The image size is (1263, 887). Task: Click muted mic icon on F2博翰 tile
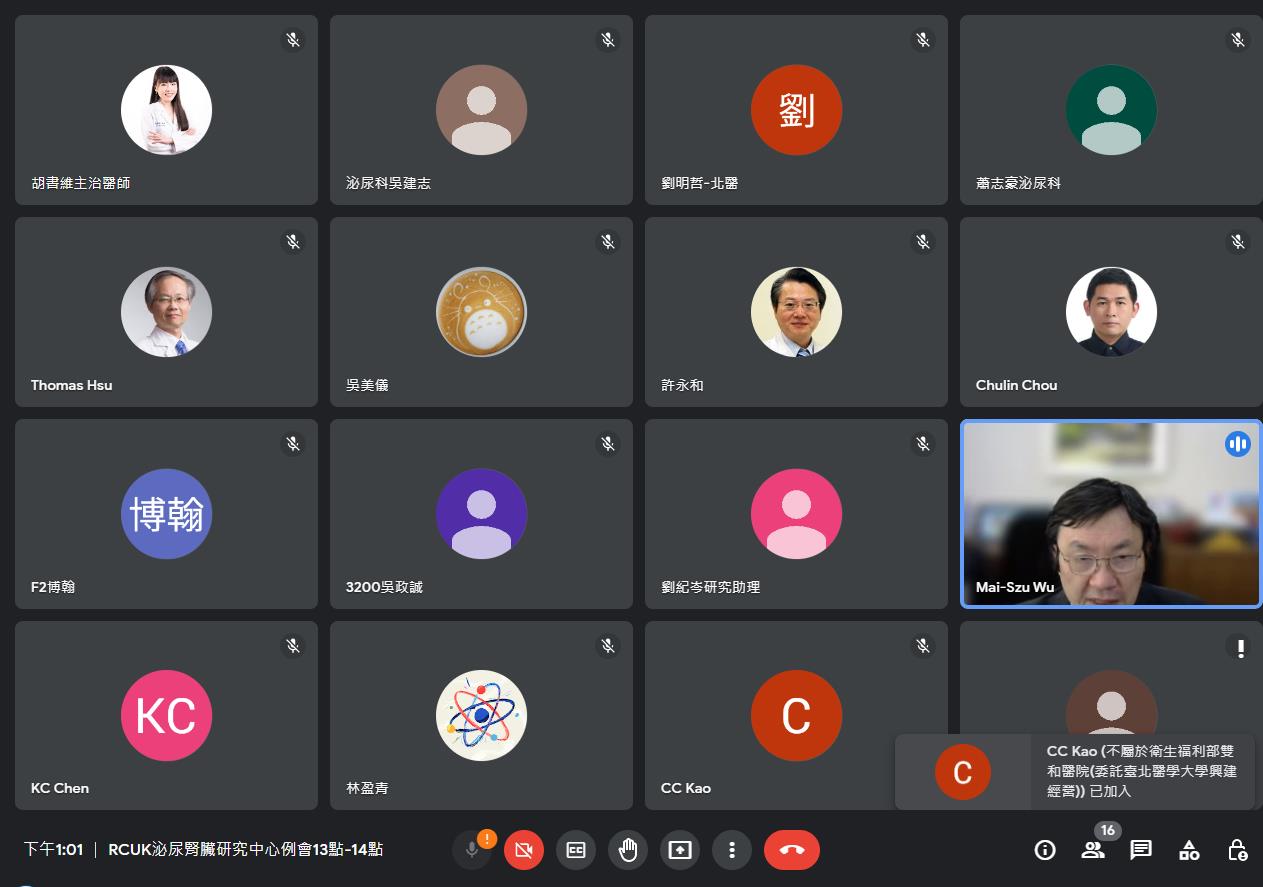coord(293,444)
